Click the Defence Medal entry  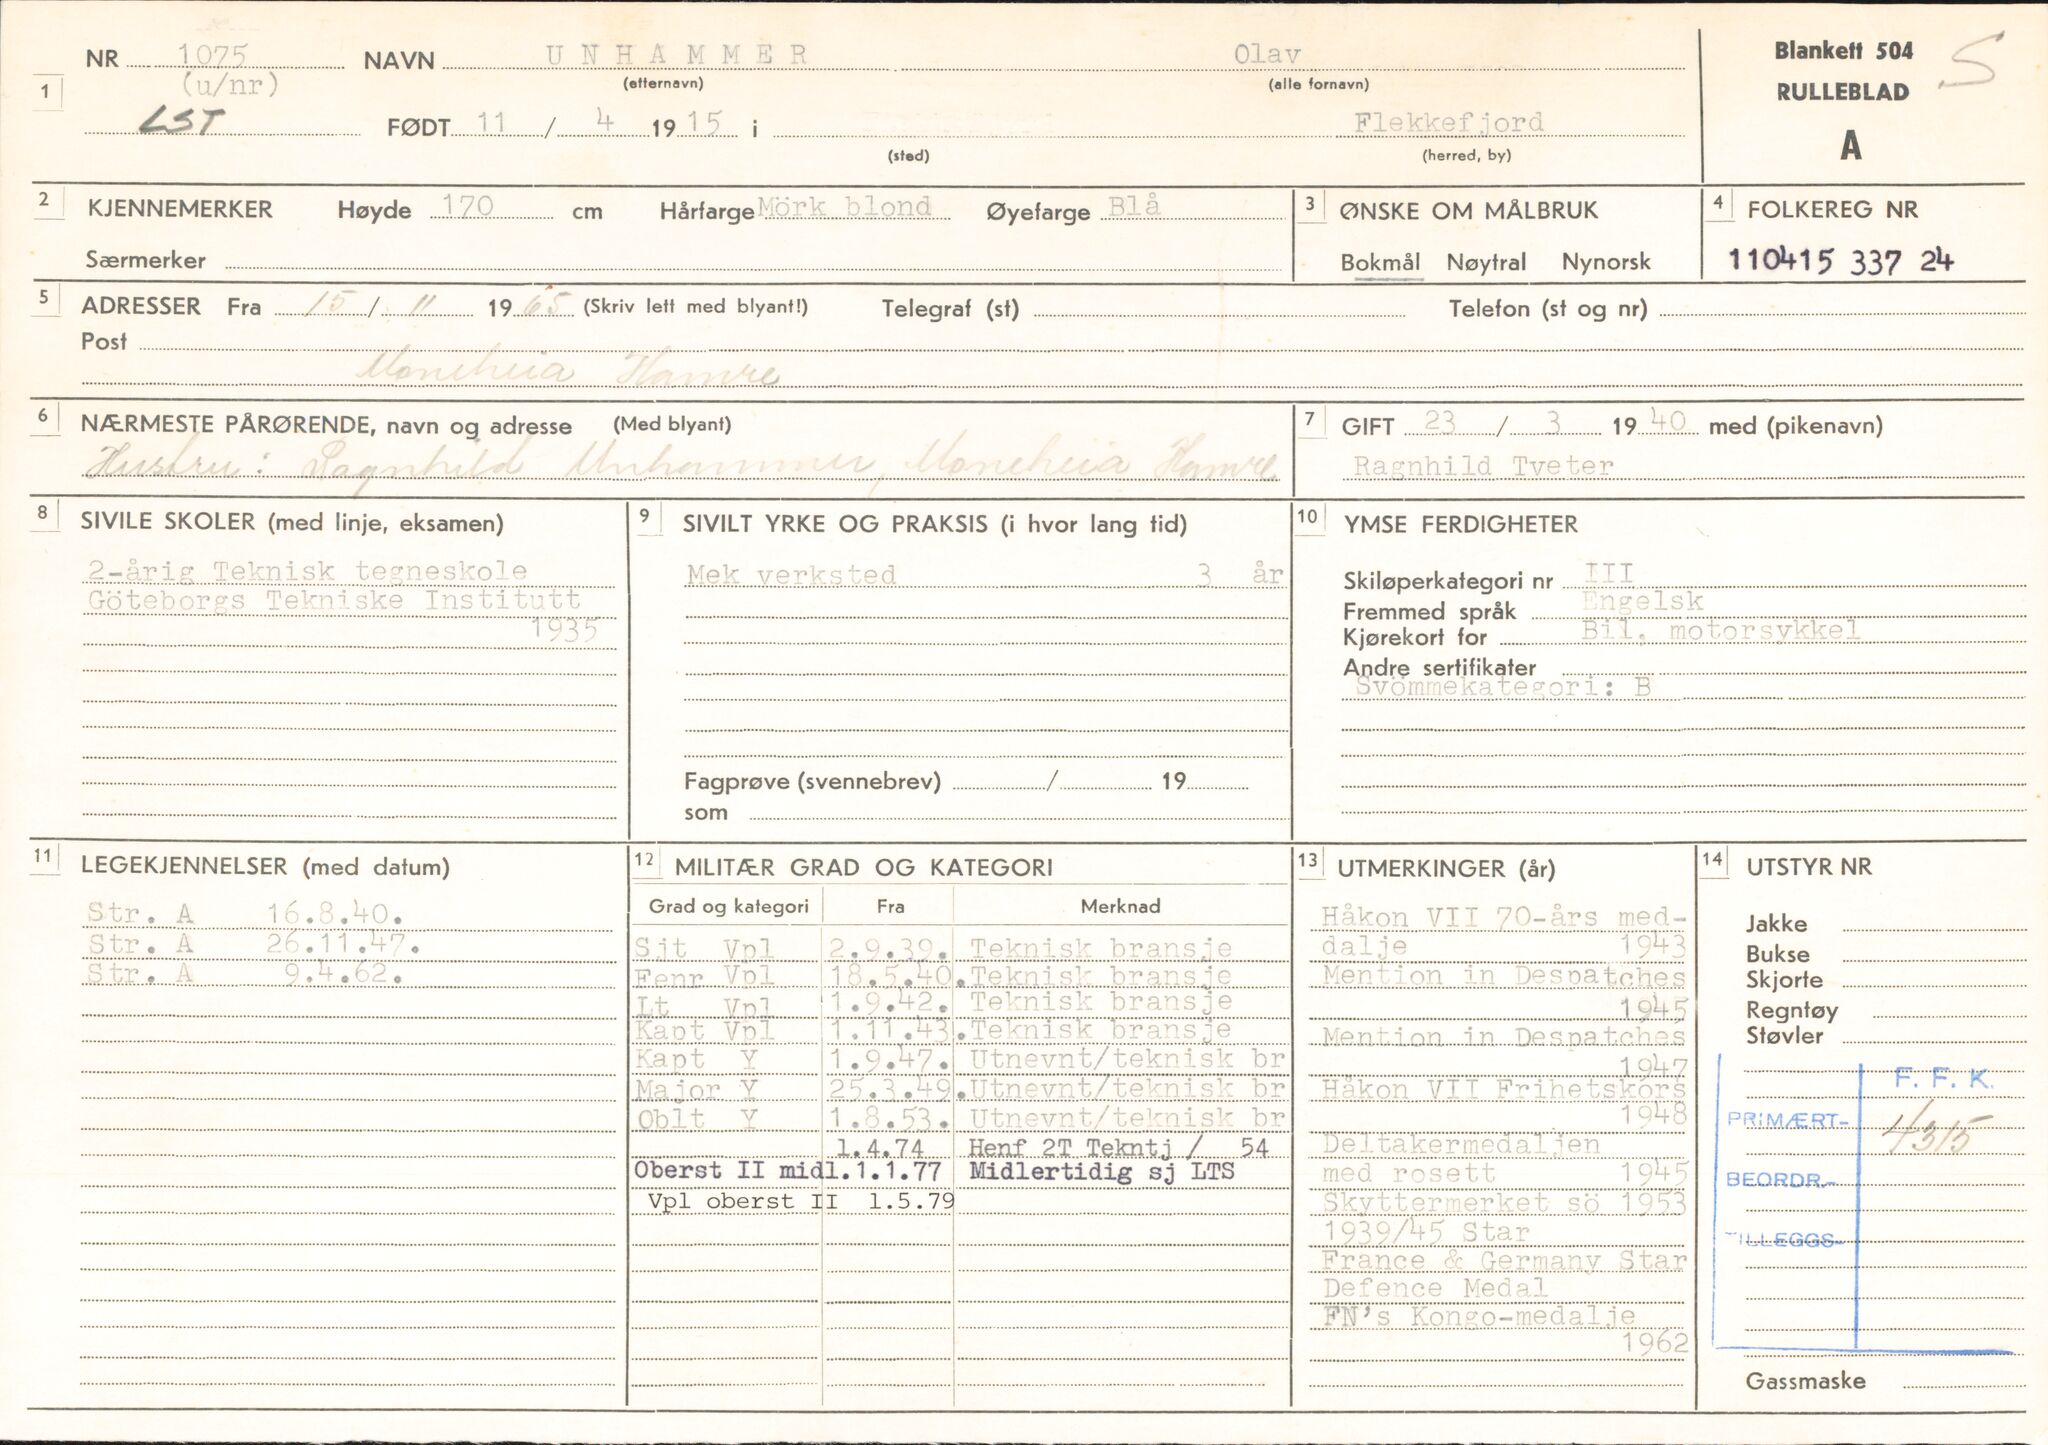tap(1435, 1288)
